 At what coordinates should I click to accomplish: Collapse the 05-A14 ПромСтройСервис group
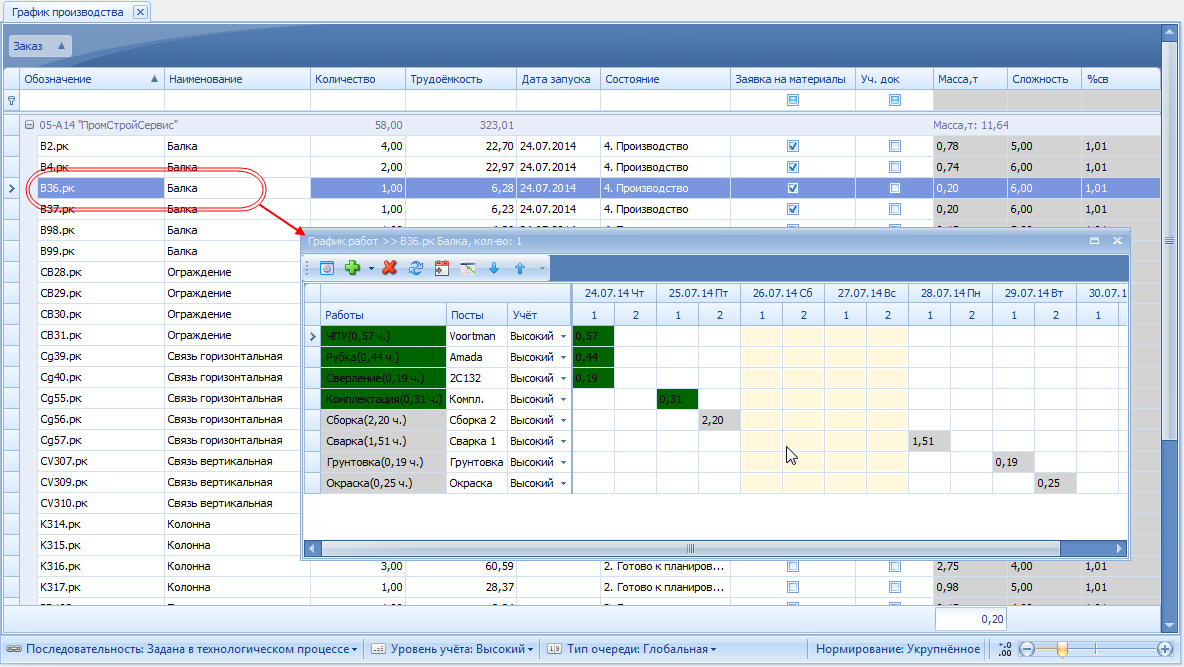click(29, 126)
